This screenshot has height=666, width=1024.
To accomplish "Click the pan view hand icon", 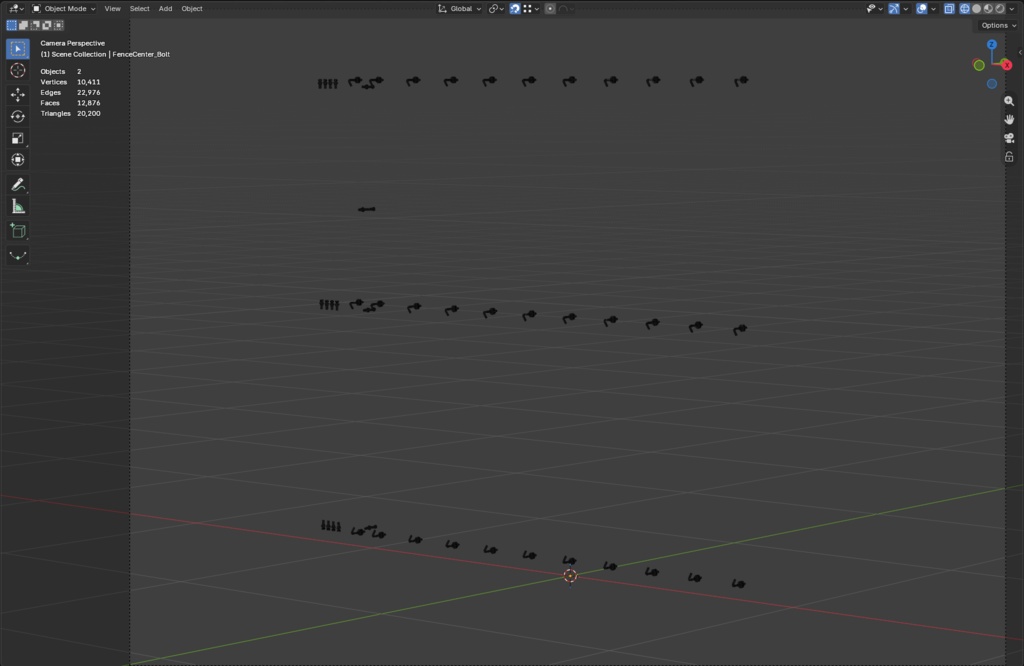I will coord(1009,119).
